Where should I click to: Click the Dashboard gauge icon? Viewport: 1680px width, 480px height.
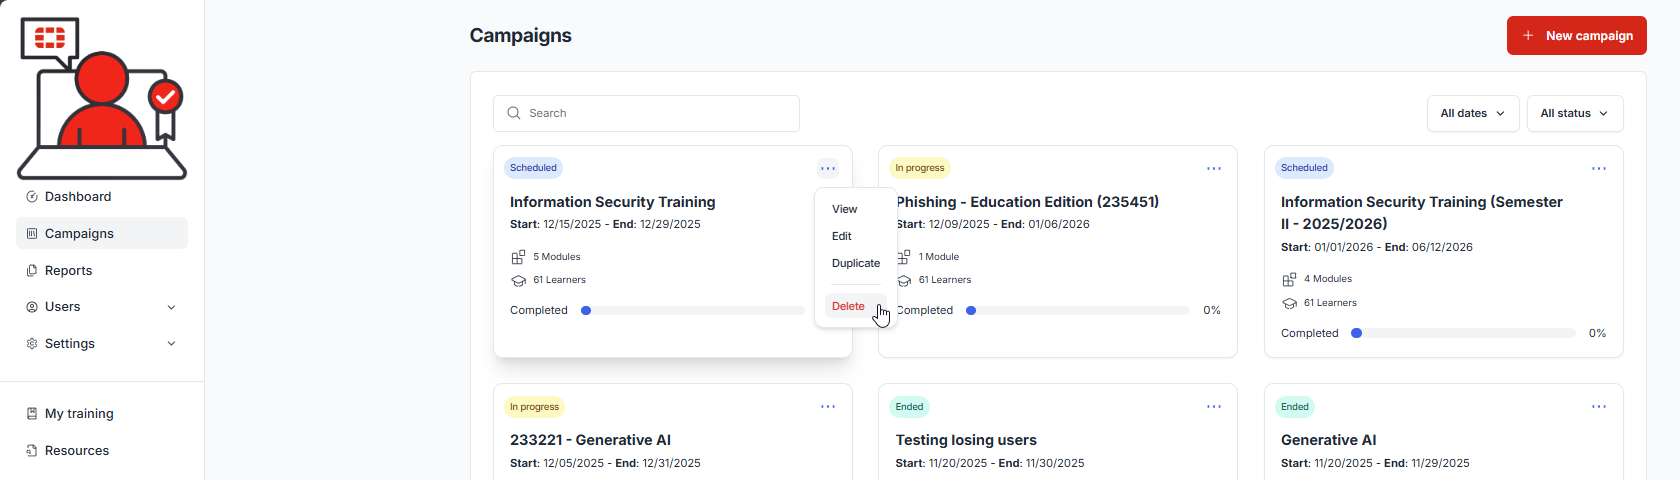pyautogui.click(x=32, y=197)
